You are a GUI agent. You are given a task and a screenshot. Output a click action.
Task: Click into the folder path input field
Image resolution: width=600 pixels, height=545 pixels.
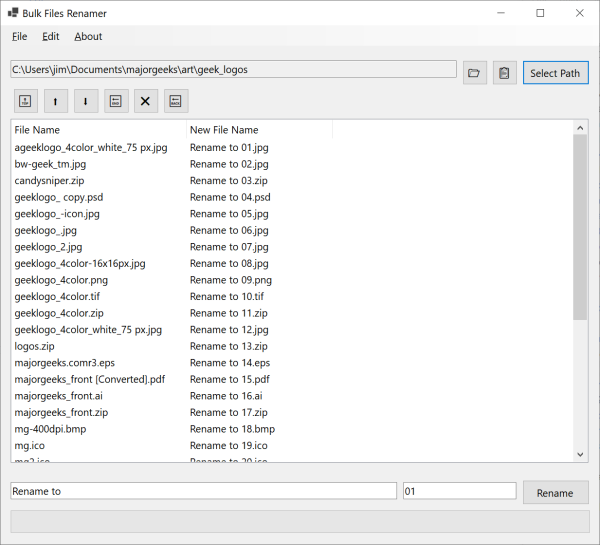(x=233, y=69)
